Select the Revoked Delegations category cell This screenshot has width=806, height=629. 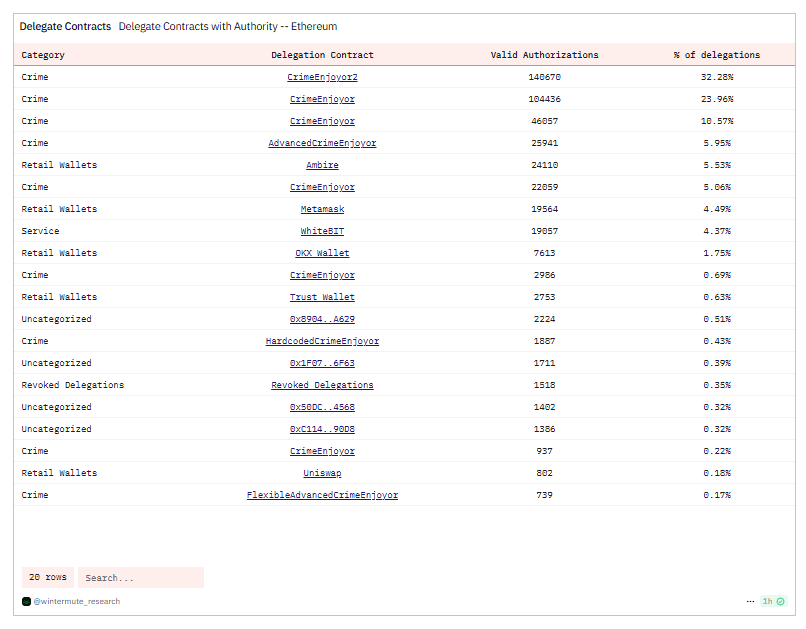coord(72,385)
